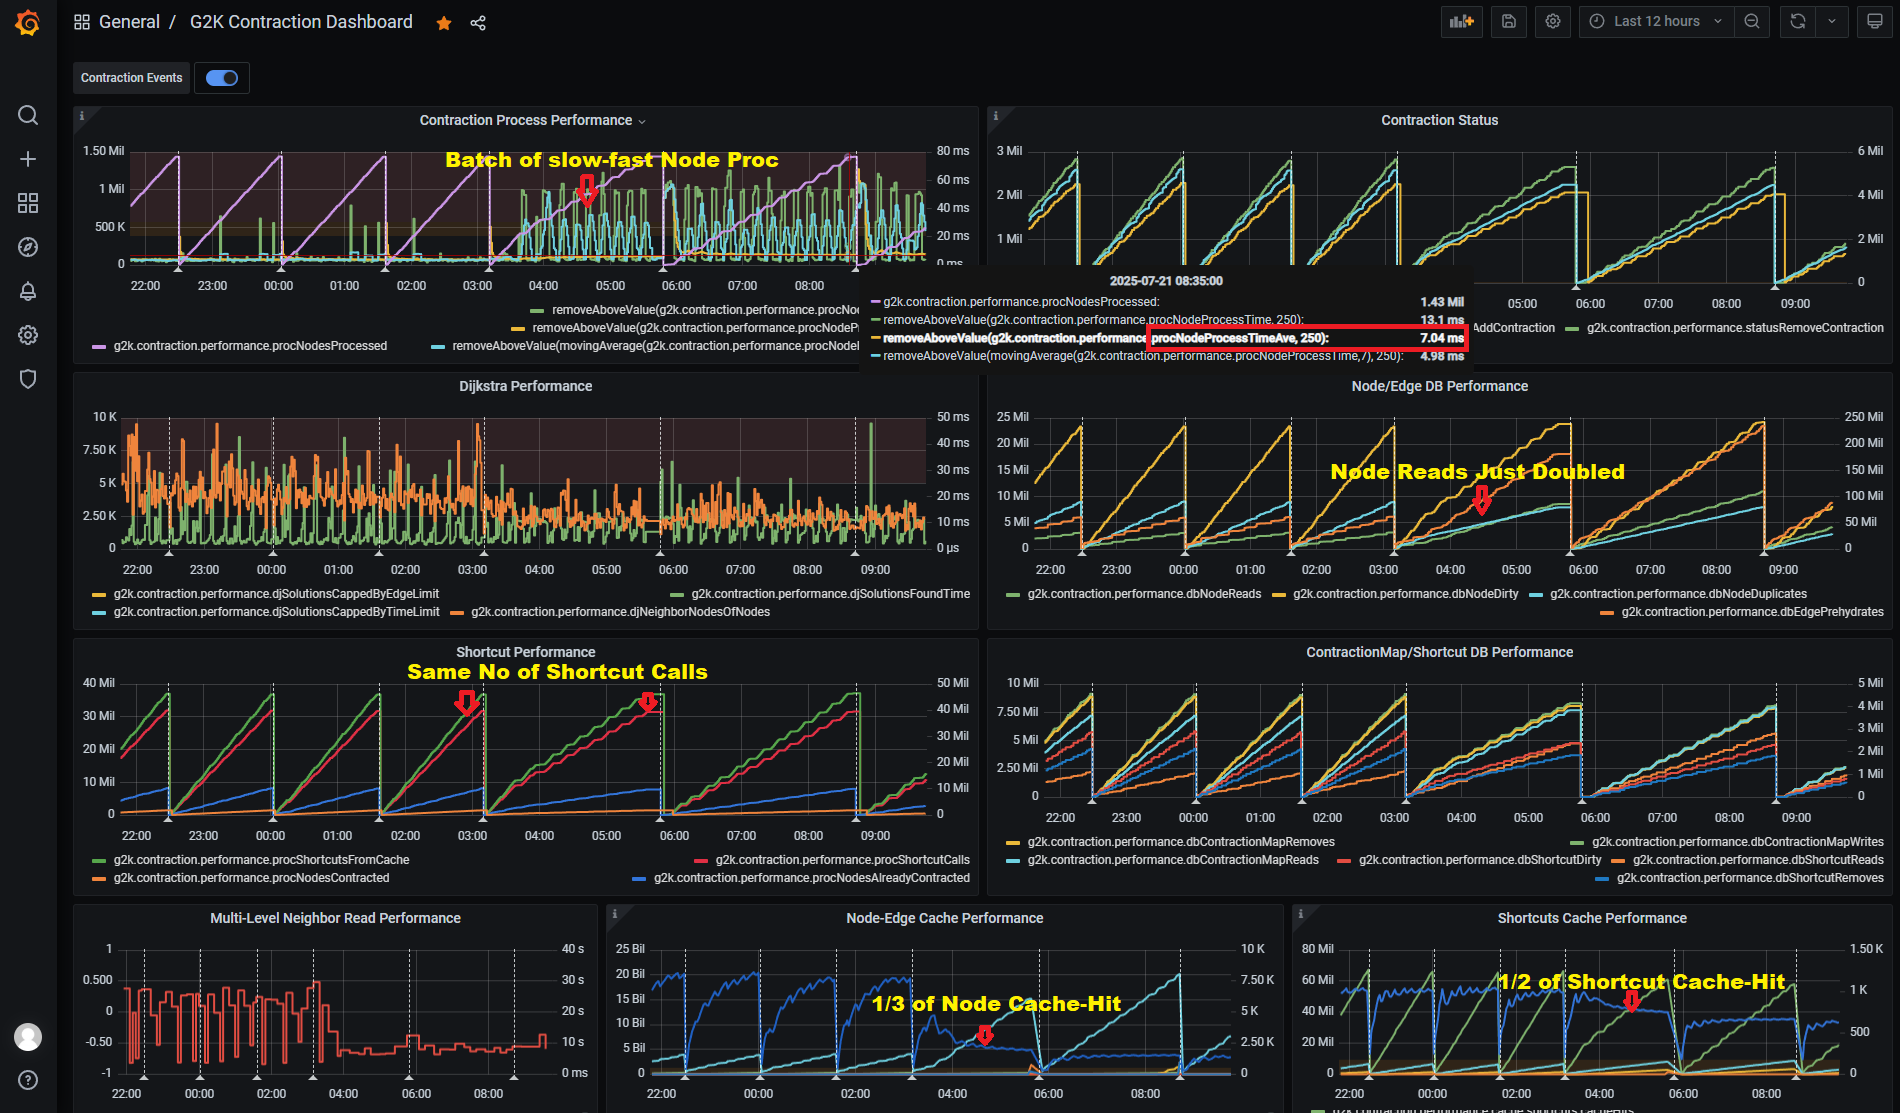Screen dimensions: 1900x1113
Task: Share the dashboard using the share icon
Action: tap(478, 23)
